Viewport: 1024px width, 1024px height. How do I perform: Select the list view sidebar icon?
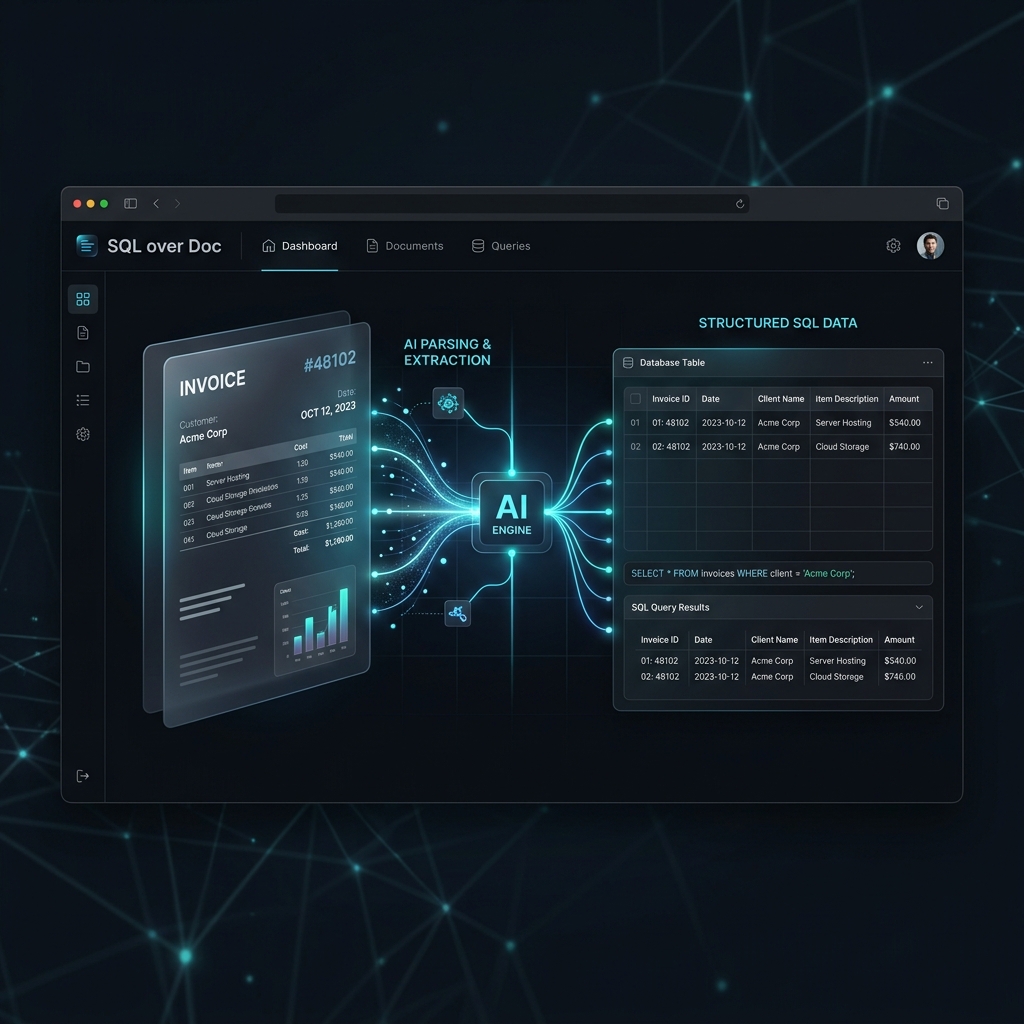tap(83, 400)
